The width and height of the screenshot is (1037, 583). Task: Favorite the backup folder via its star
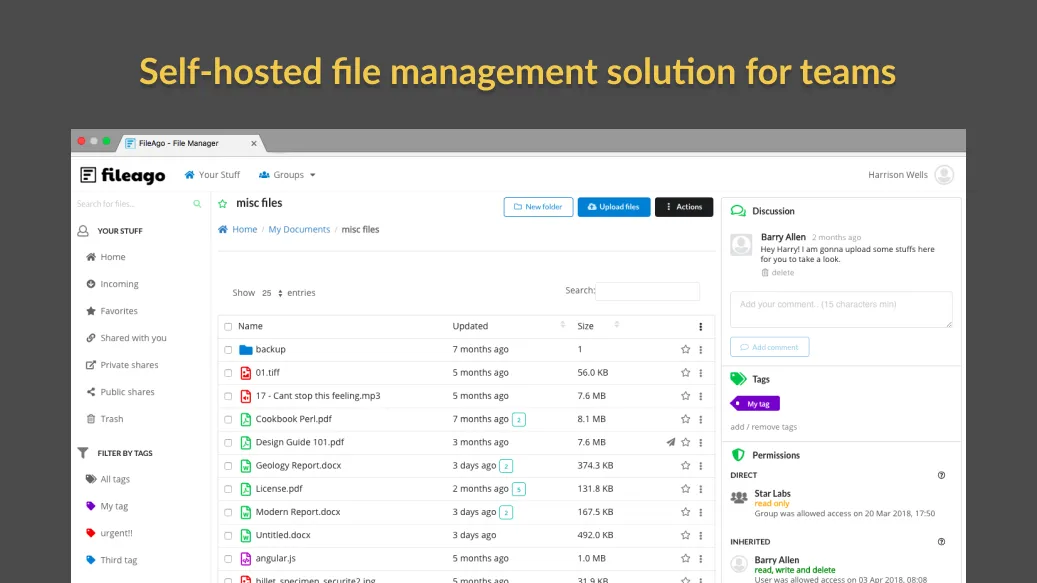[686, 349]
